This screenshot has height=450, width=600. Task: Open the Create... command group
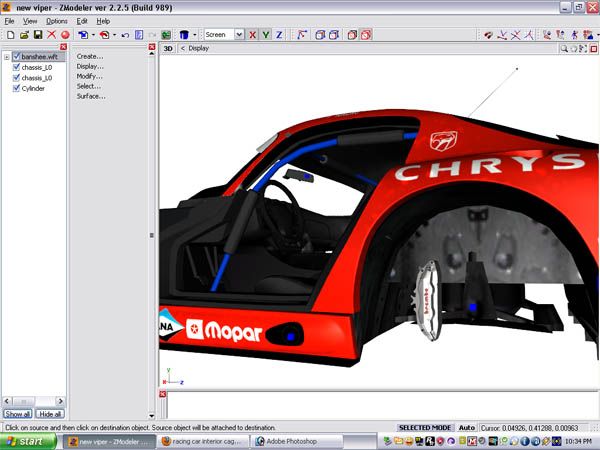pyautogui.click(x=90, y=56)
